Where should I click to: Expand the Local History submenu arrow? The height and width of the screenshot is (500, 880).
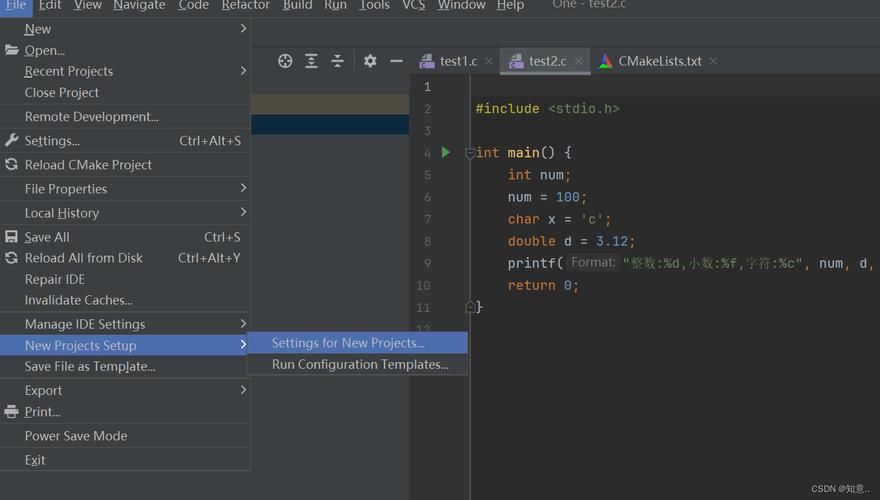coord(243,212)
